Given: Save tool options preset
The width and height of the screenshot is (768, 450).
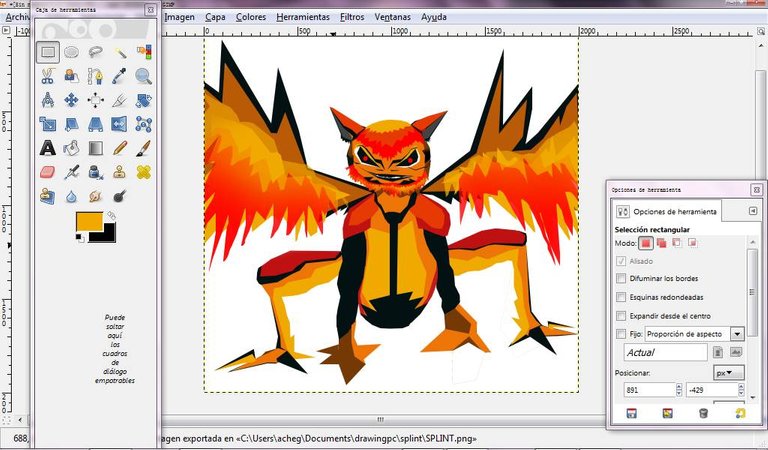Looking at the screenshot, I should pos(631,413).
